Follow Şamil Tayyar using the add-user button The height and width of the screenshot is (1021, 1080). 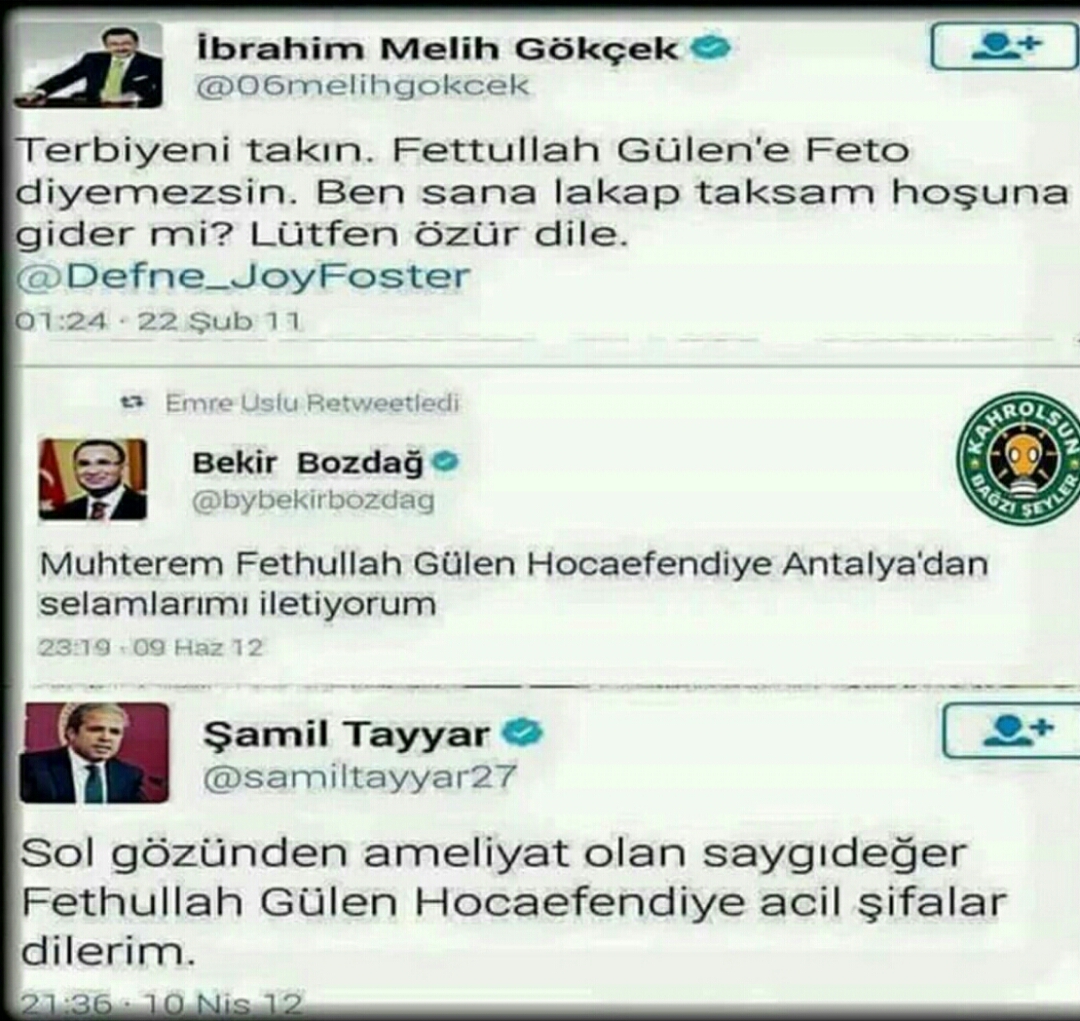tap(1012, 730)
